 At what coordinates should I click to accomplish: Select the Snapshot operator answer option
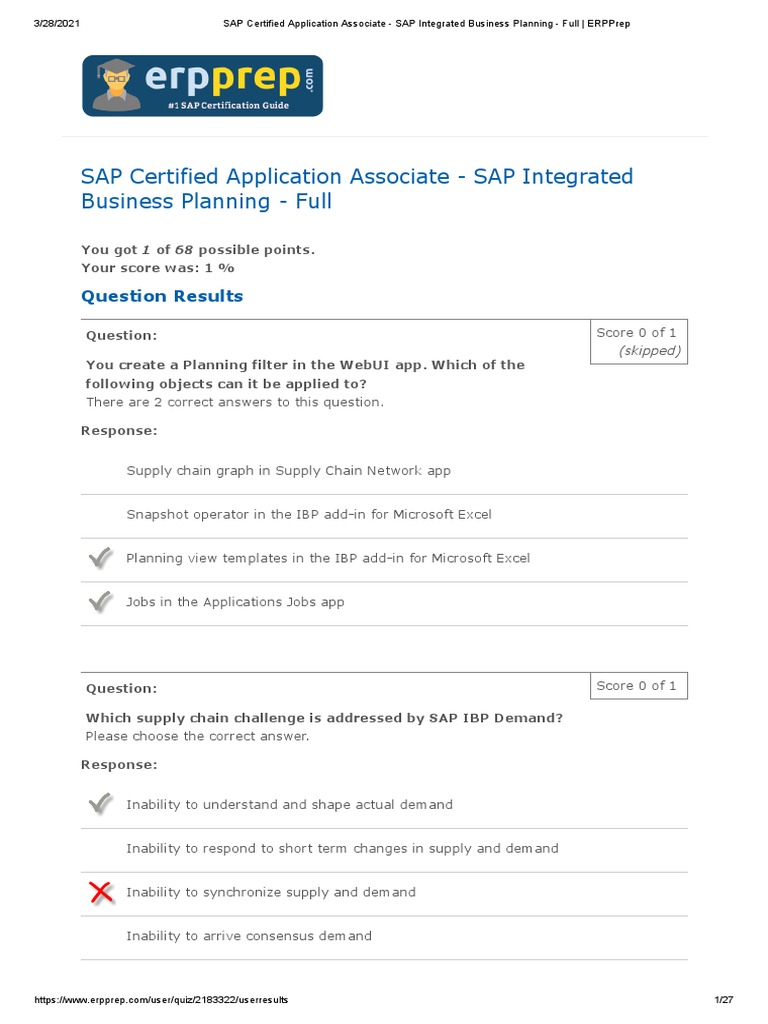click(x=308, y=515)
